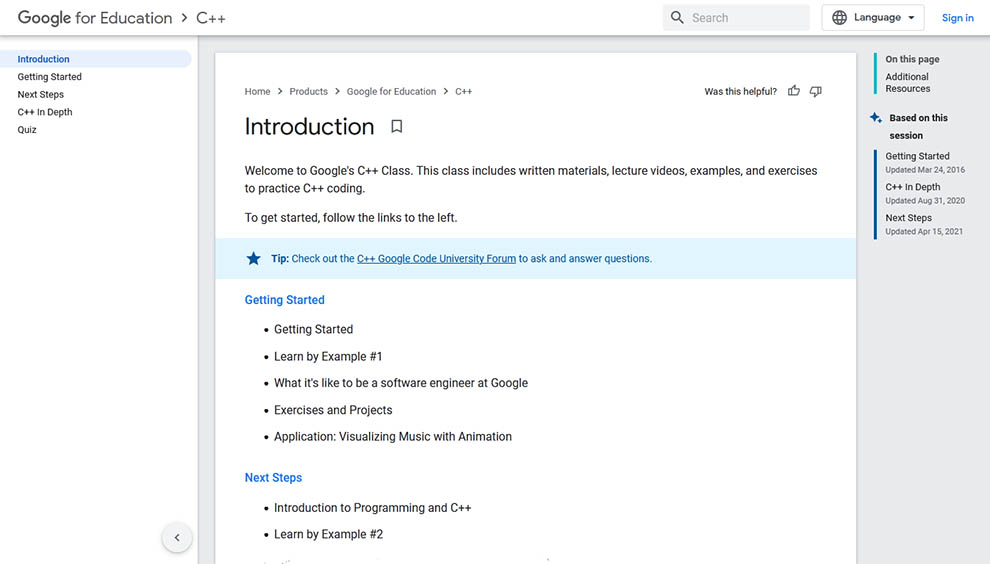
Task: Select Getting Started in left sidebar
Action: pos(49,76)
